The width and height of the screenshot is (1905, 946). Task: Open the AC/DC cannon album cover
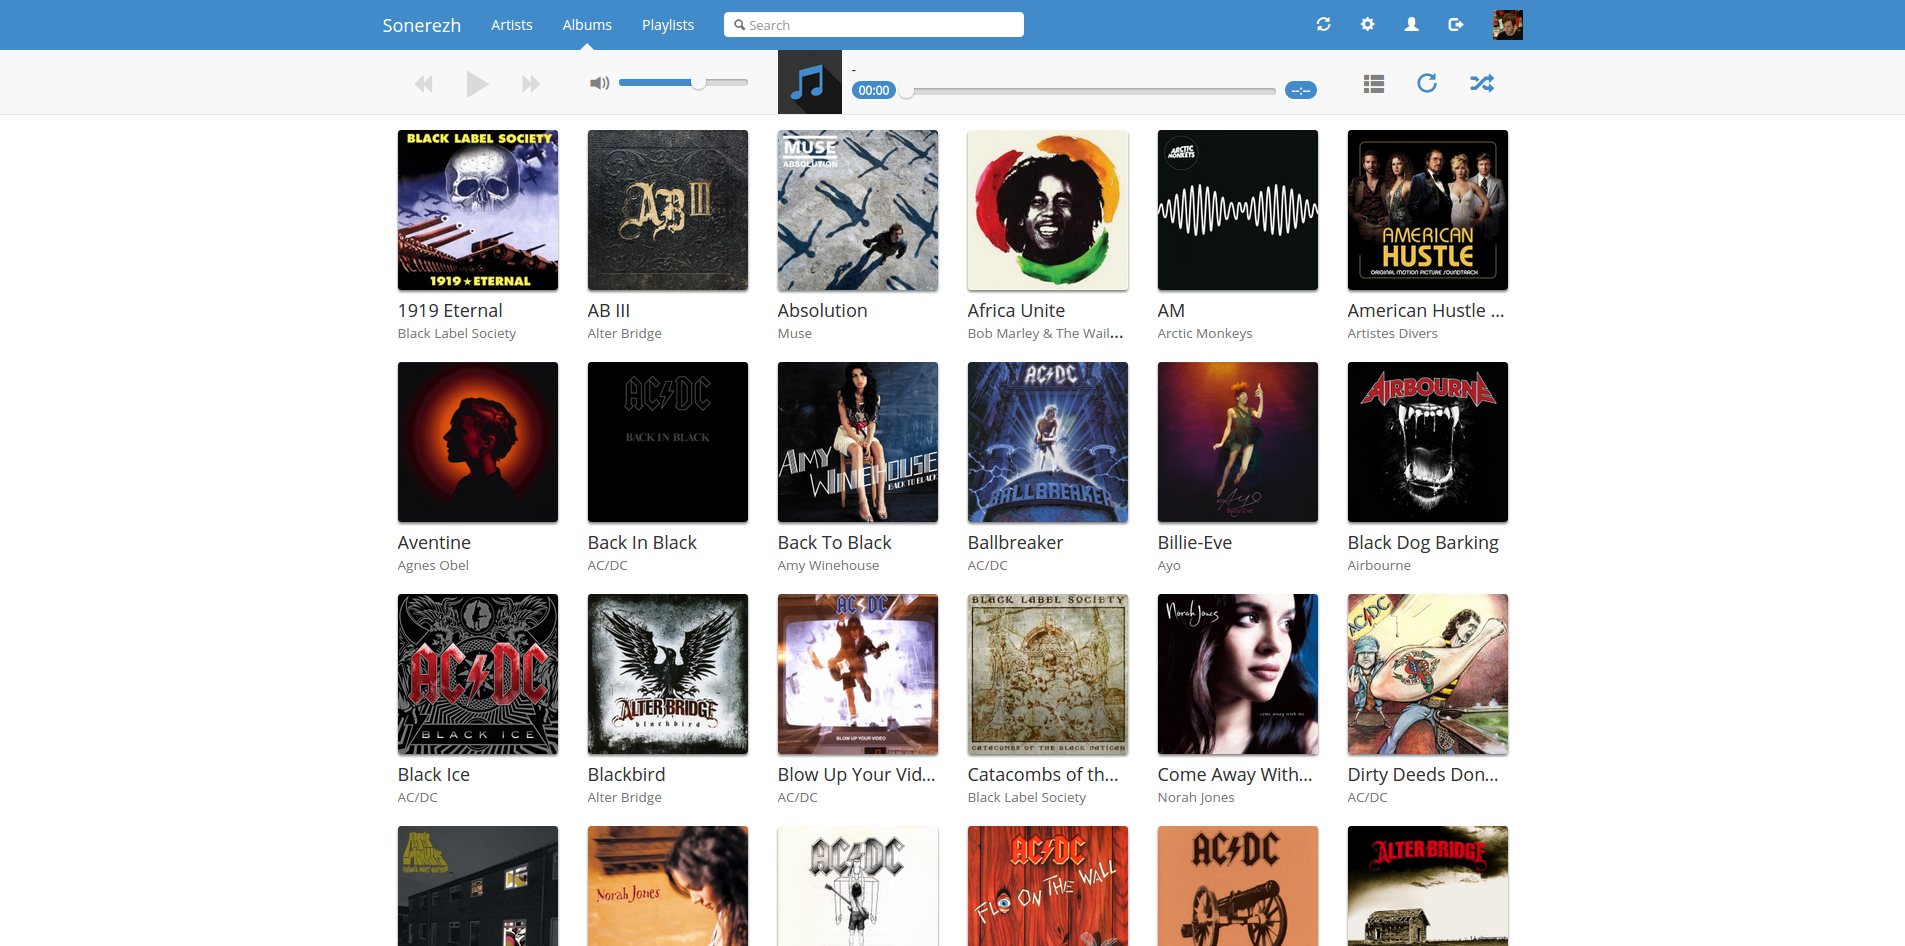(1238, 886)
